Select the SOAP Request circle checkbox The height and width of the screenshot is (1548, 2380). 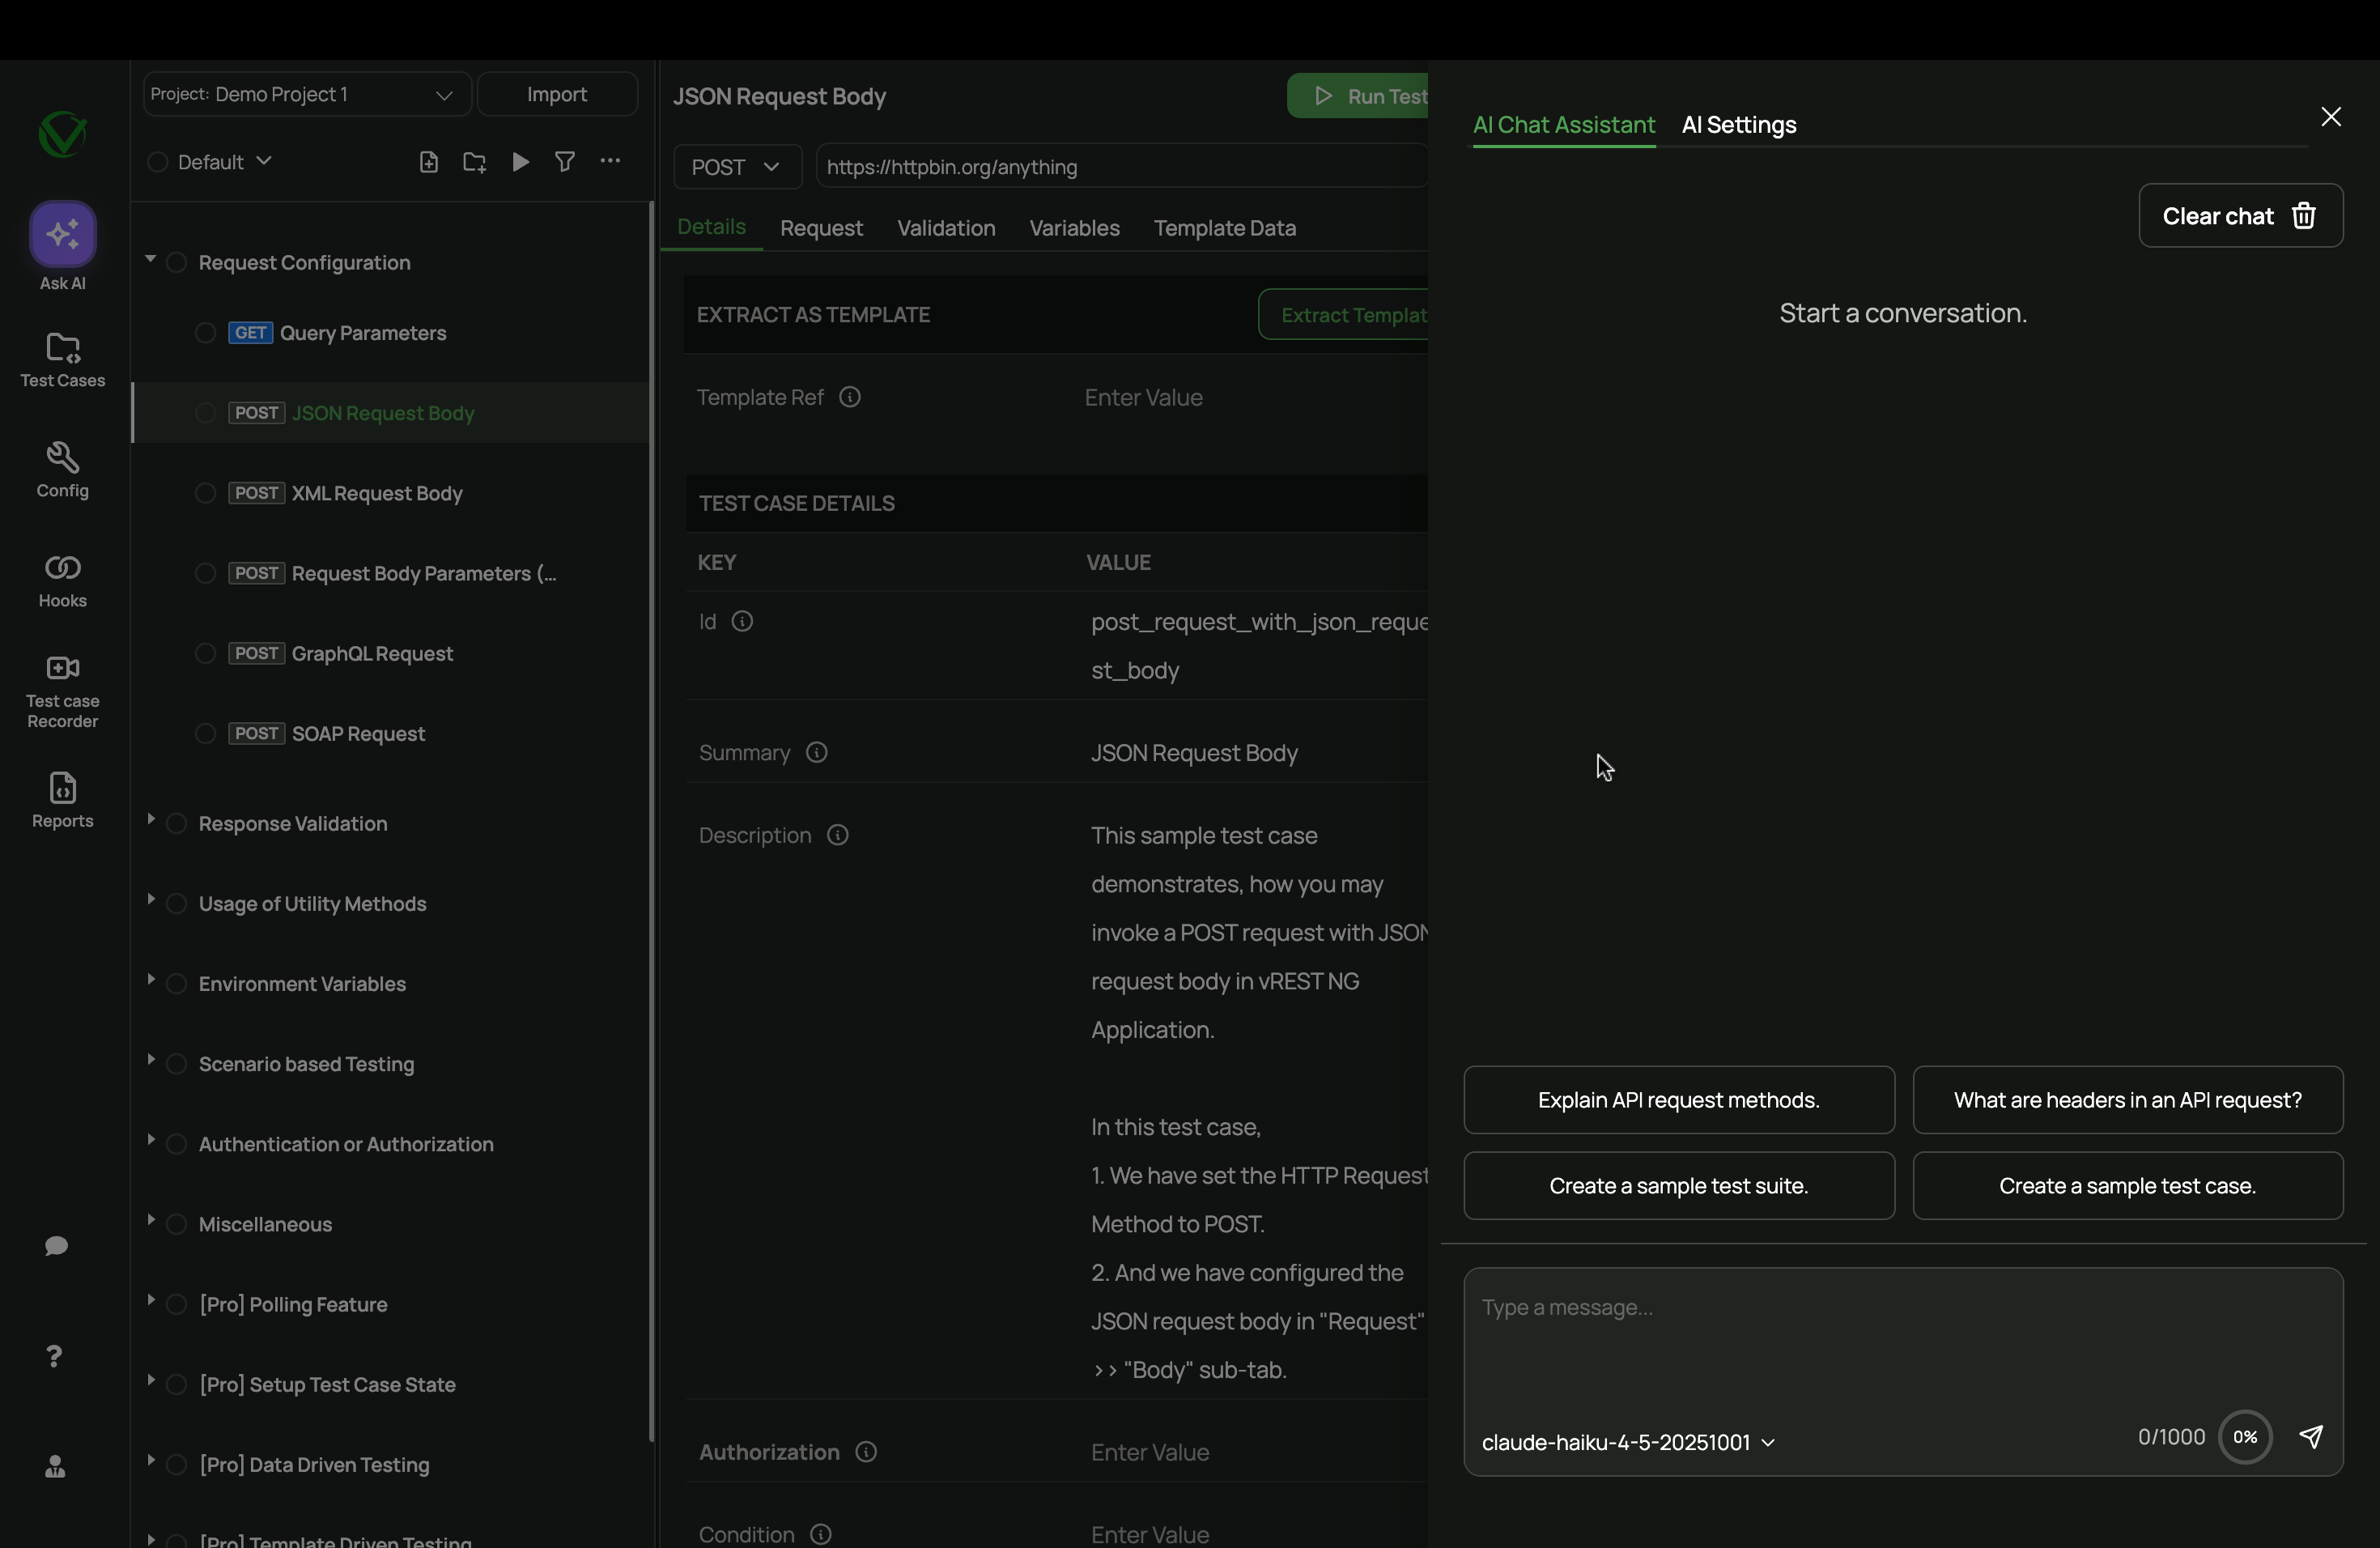205,734
